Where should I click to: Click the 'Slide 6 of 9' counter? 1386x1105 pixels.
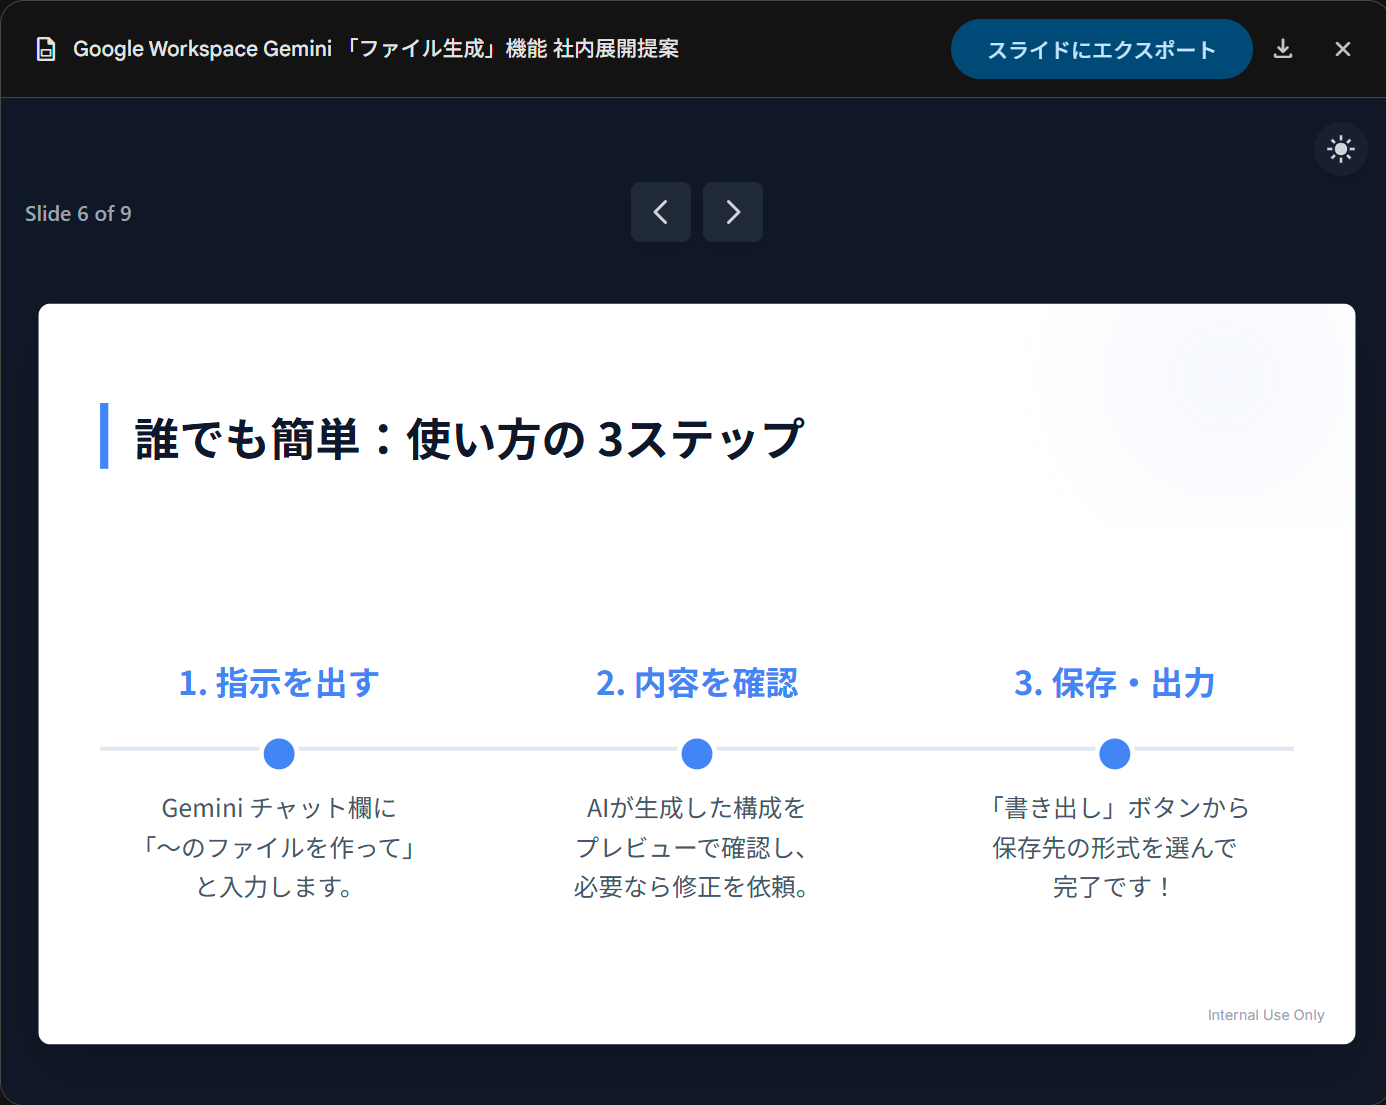(x=78, y=214)
